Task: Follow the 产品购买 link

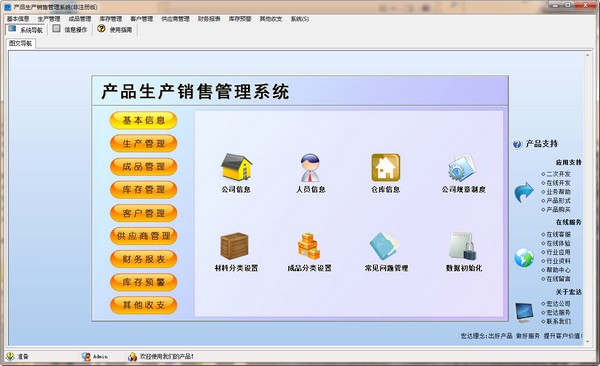Action: coord(558,209)
